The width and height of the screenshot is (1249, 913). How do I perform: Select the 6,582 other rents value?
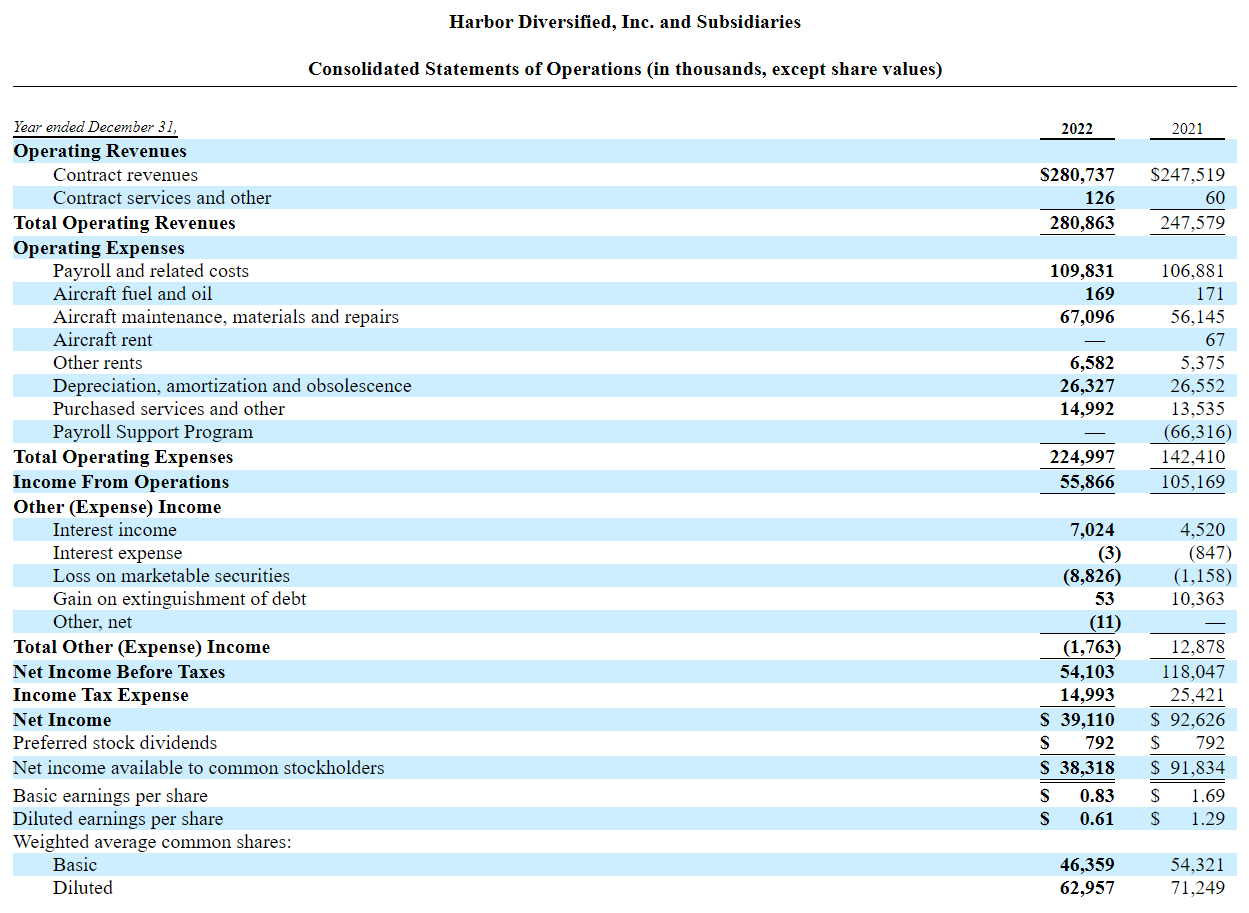pos(1092,363)
